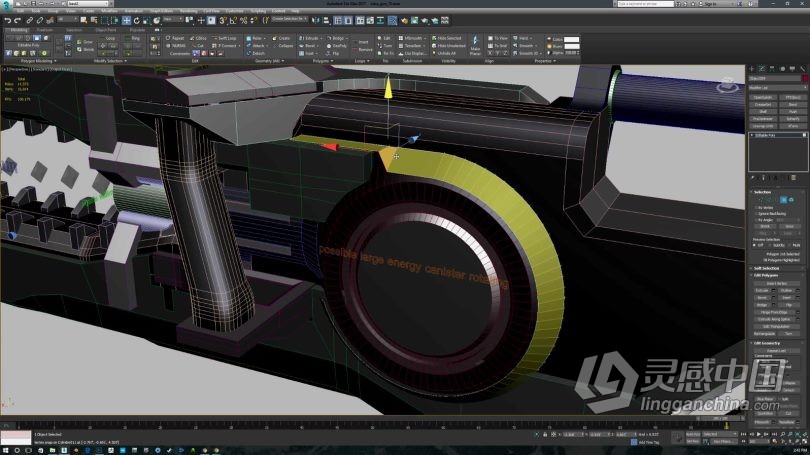Expand Polygon Modeling ribbon panel
This screenshot has height=455, width=810.
tap(39, 61)
